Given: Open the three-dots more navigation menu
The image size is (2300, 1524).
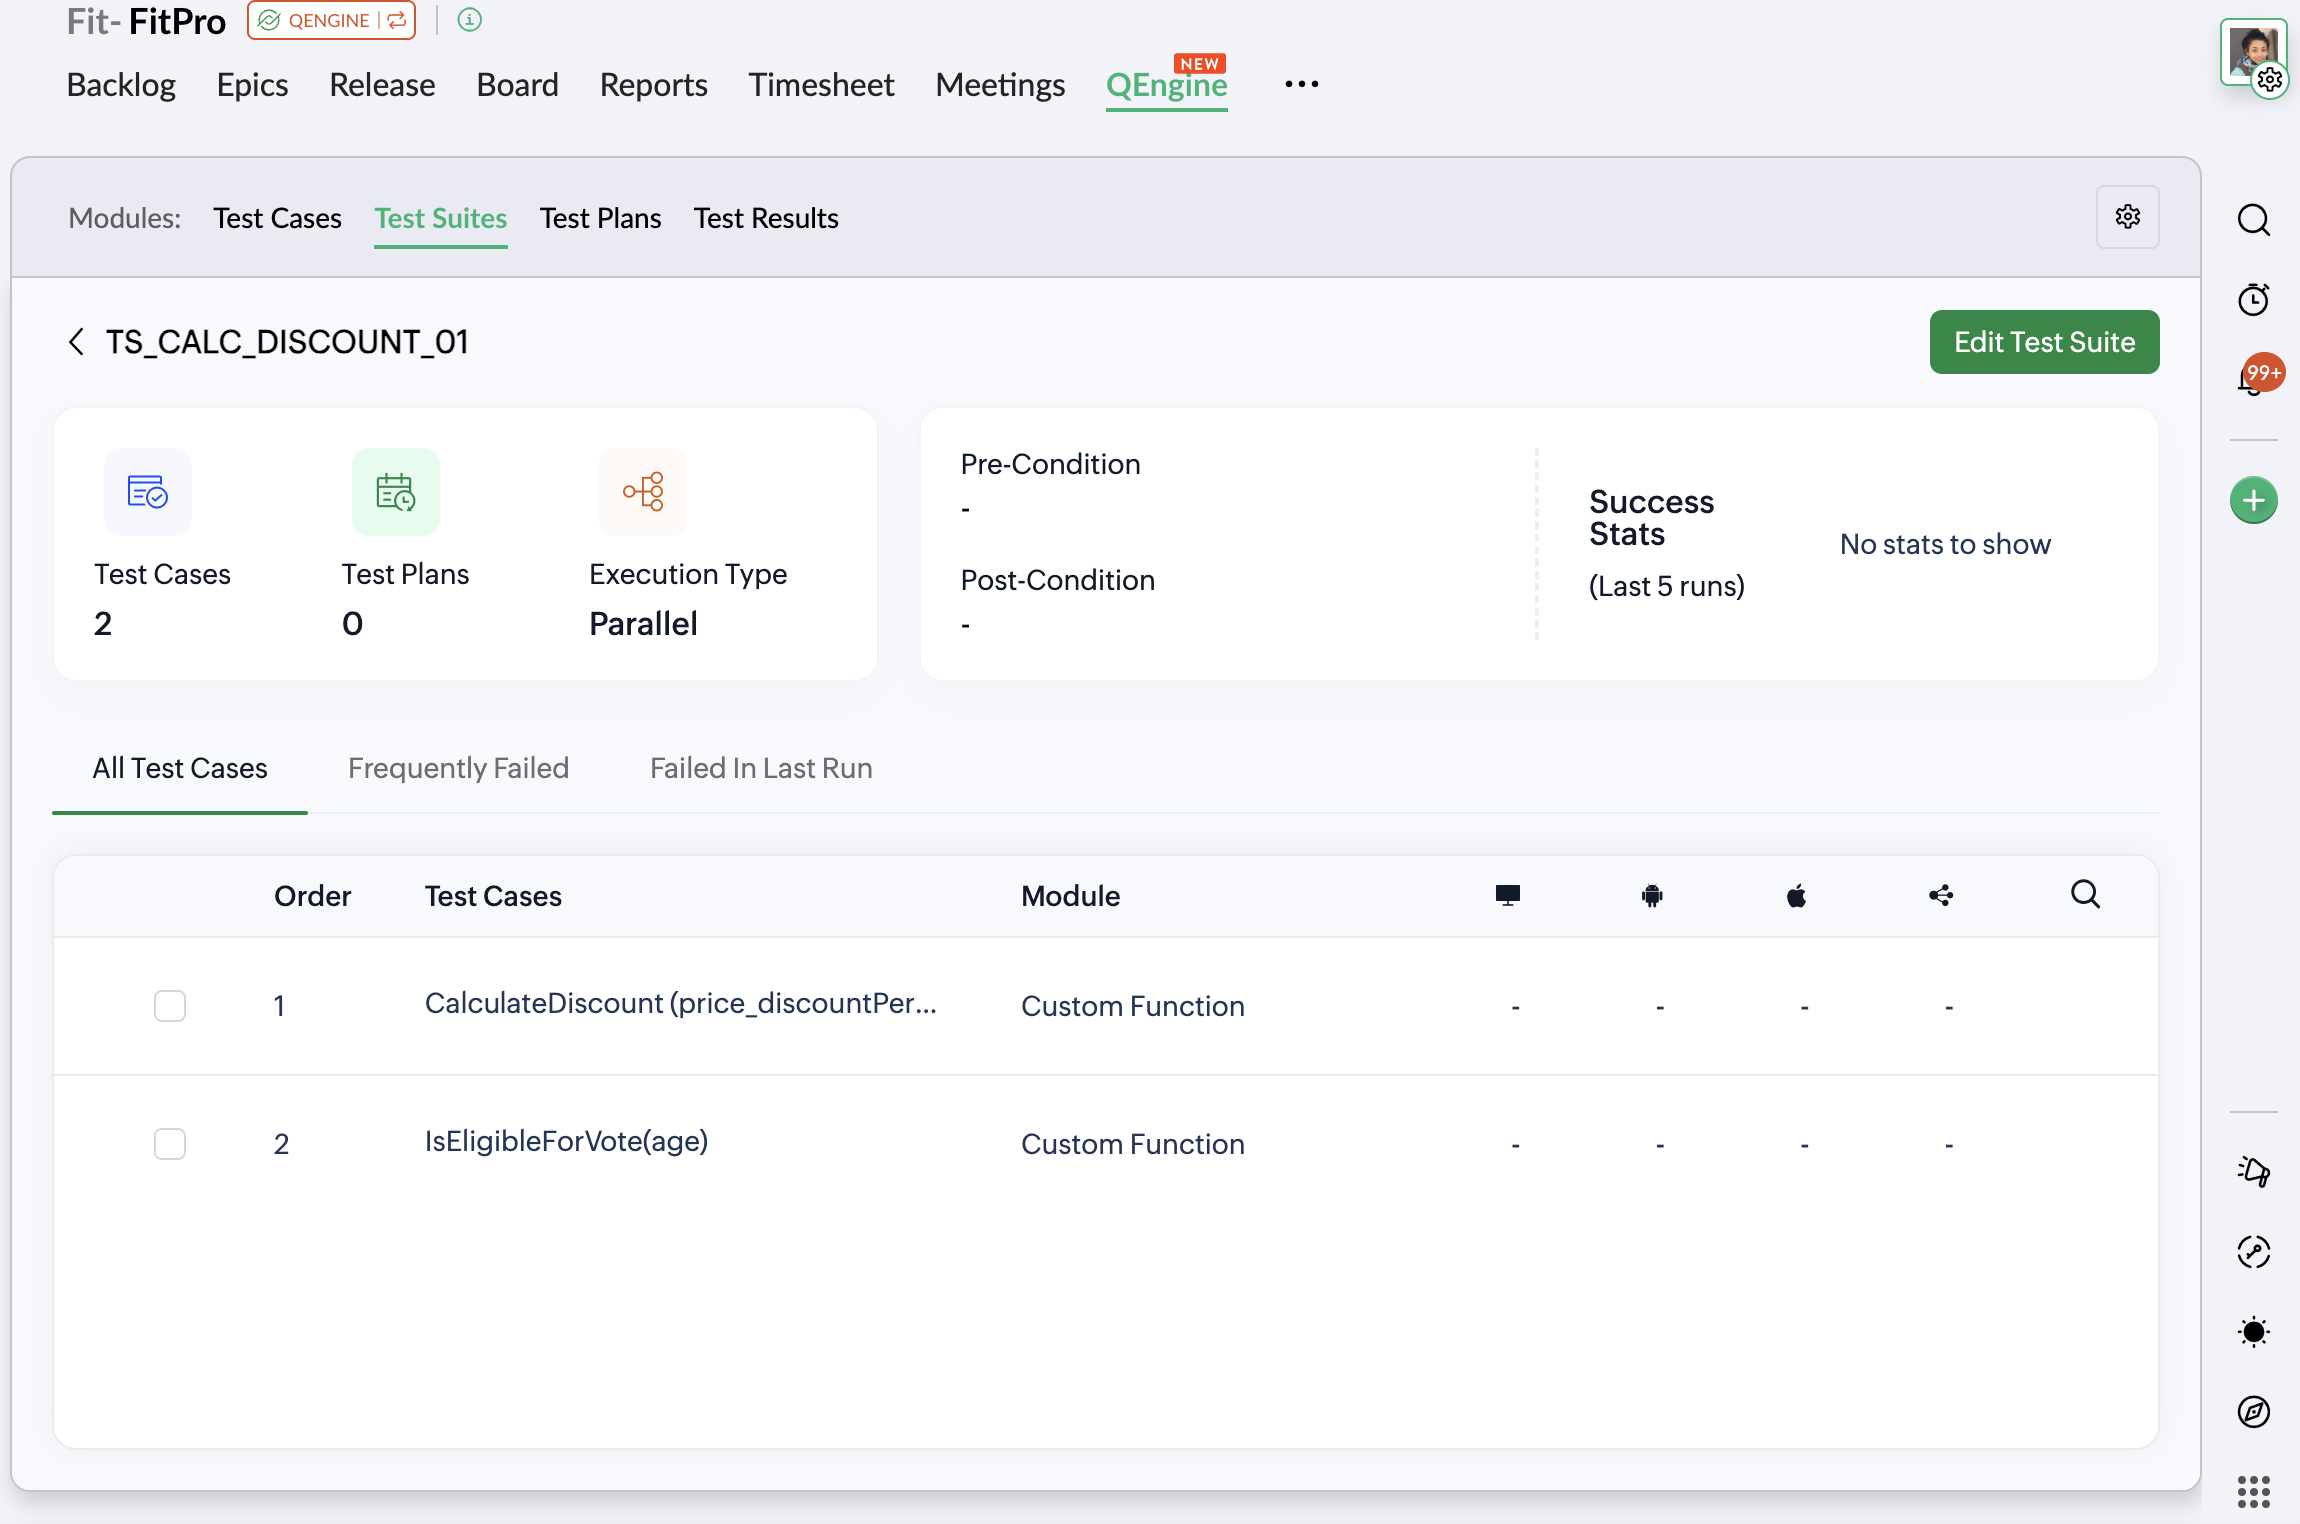Looking at the screenshot, I should pos(1301,85).
